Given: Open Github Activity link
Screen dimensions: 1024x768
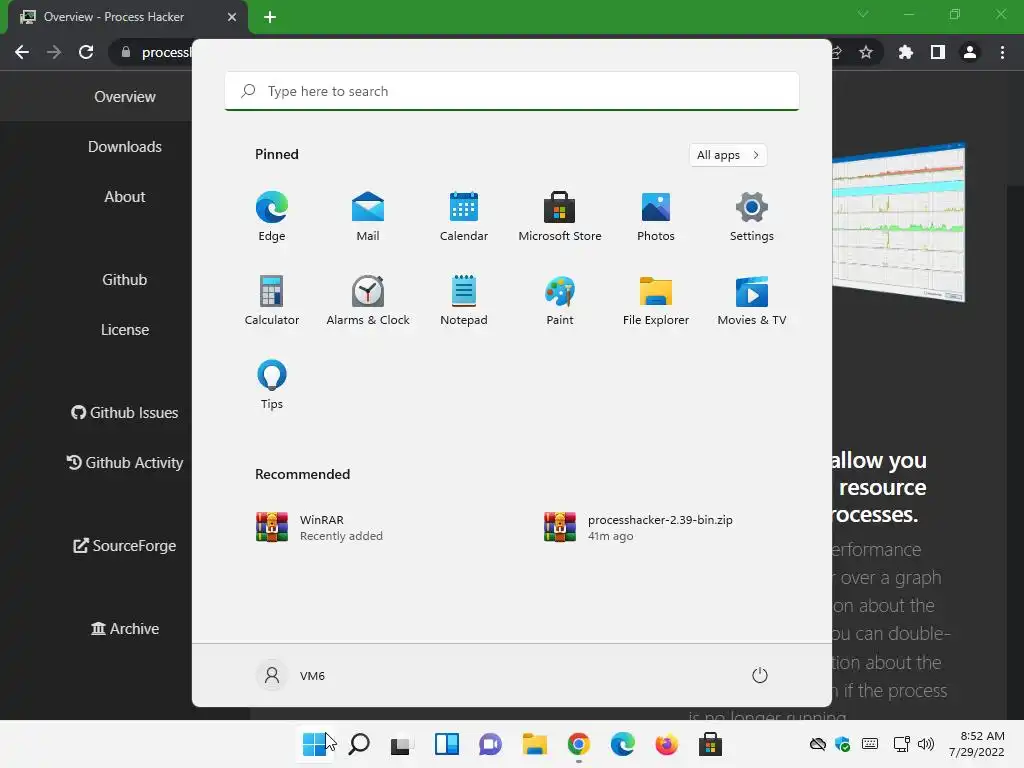Looking at the screenshot, I should click(x=125, y=463).
